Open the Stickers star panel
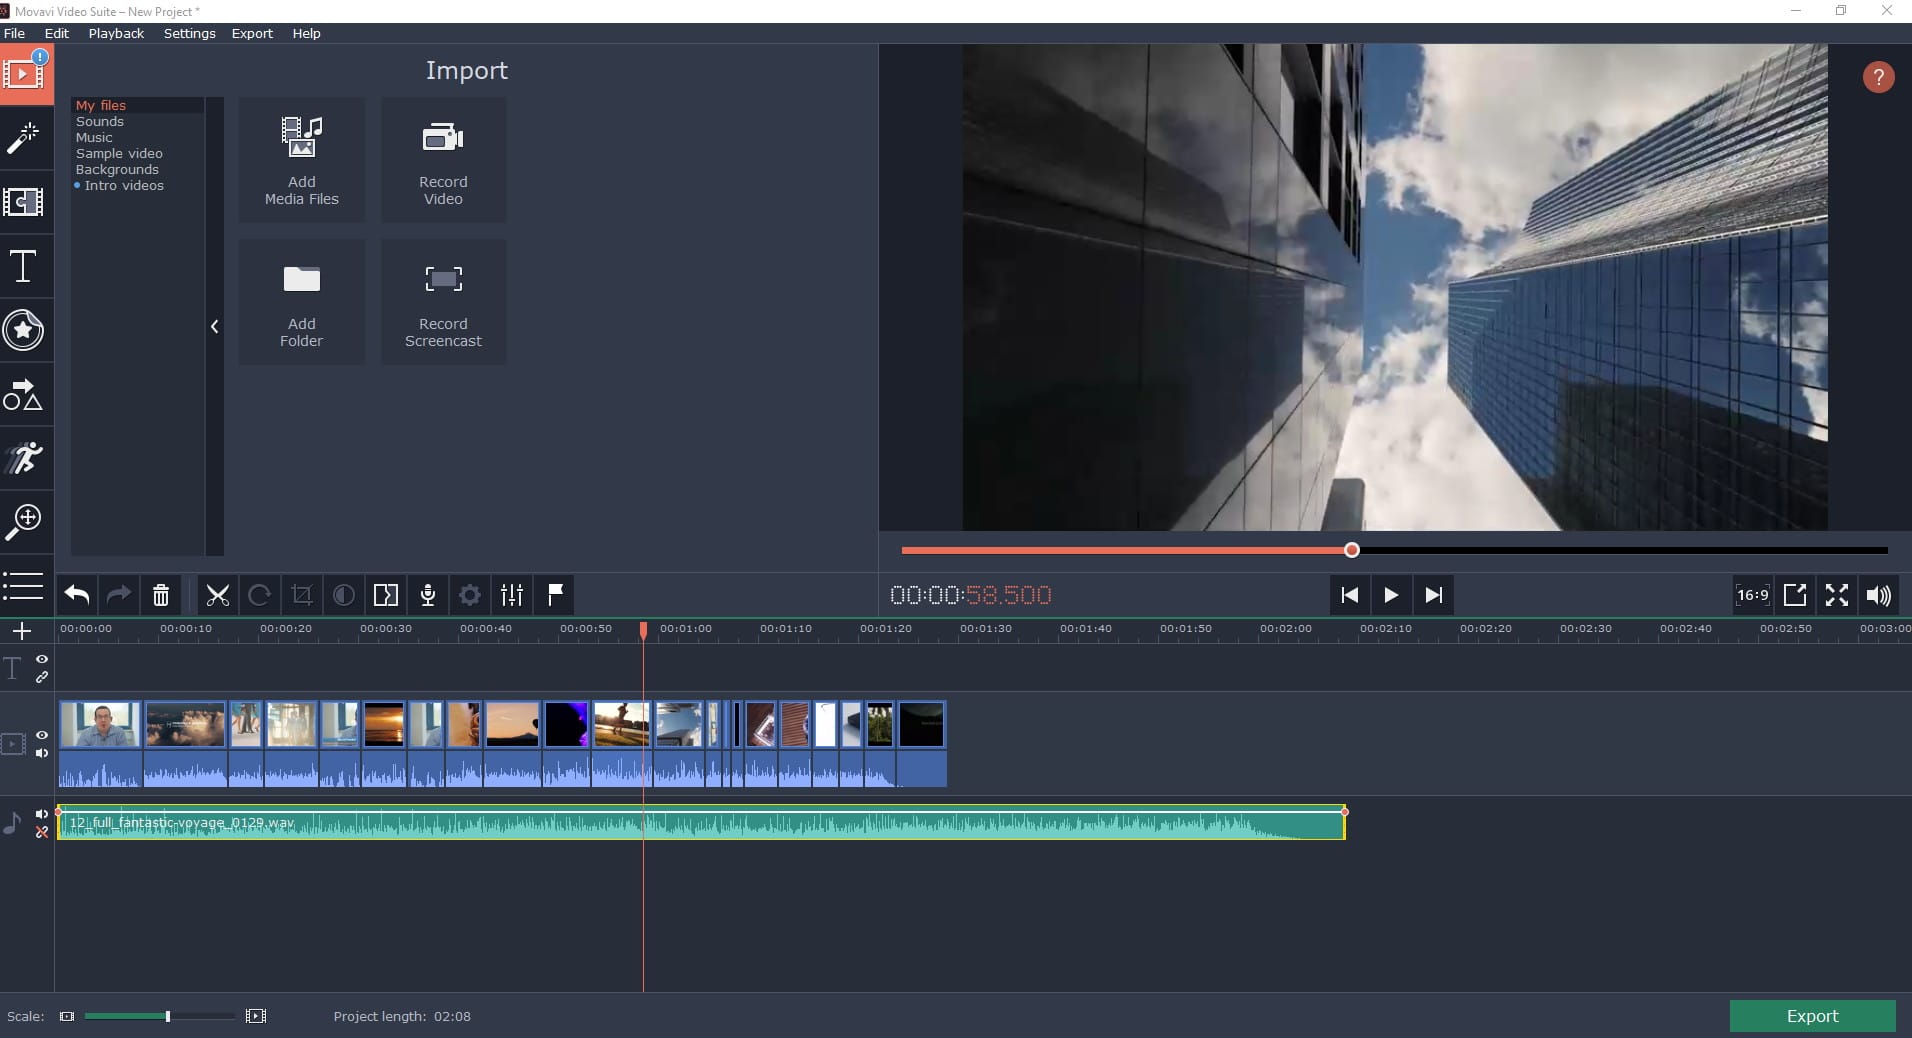The width and height of the screenshot is (1912, 1038). pyautogui.click(x=23, y=331)
